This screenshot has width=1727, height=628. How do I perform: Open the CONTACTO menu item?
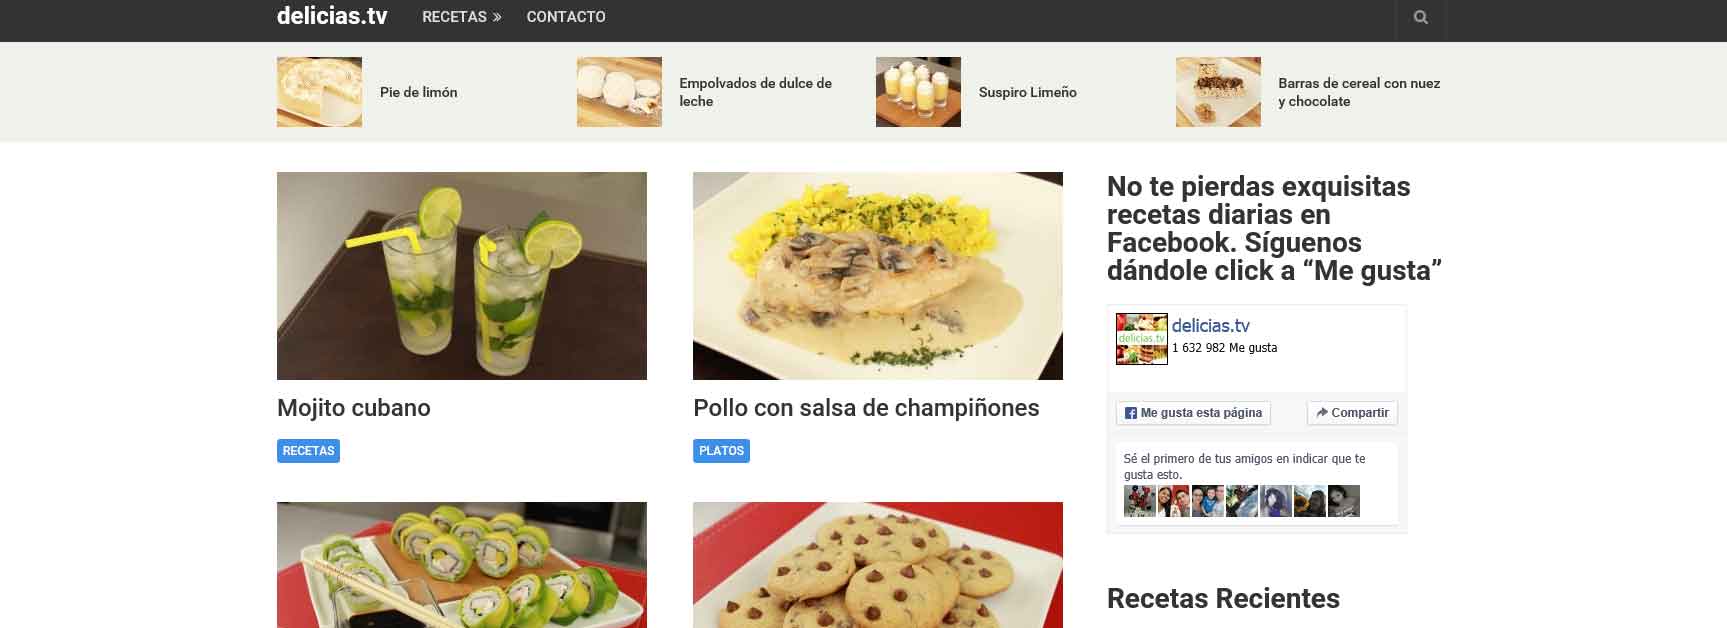566,17
